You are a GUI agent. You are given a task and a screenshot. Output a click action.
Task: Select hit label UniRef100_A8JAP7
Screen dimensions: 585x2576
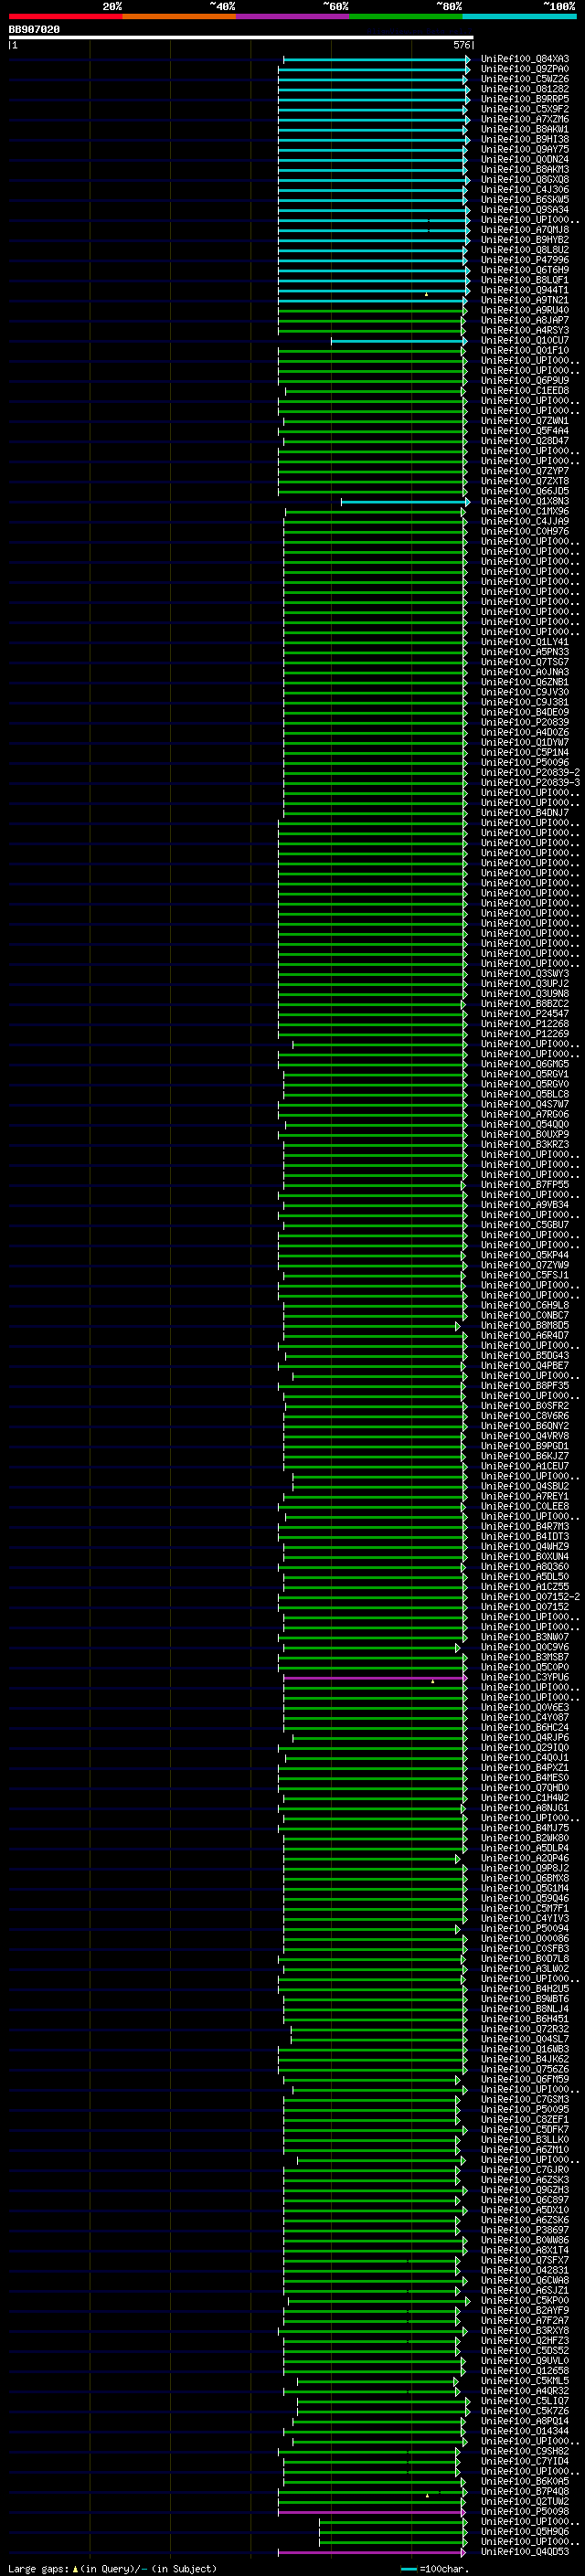tap(525, 320)
